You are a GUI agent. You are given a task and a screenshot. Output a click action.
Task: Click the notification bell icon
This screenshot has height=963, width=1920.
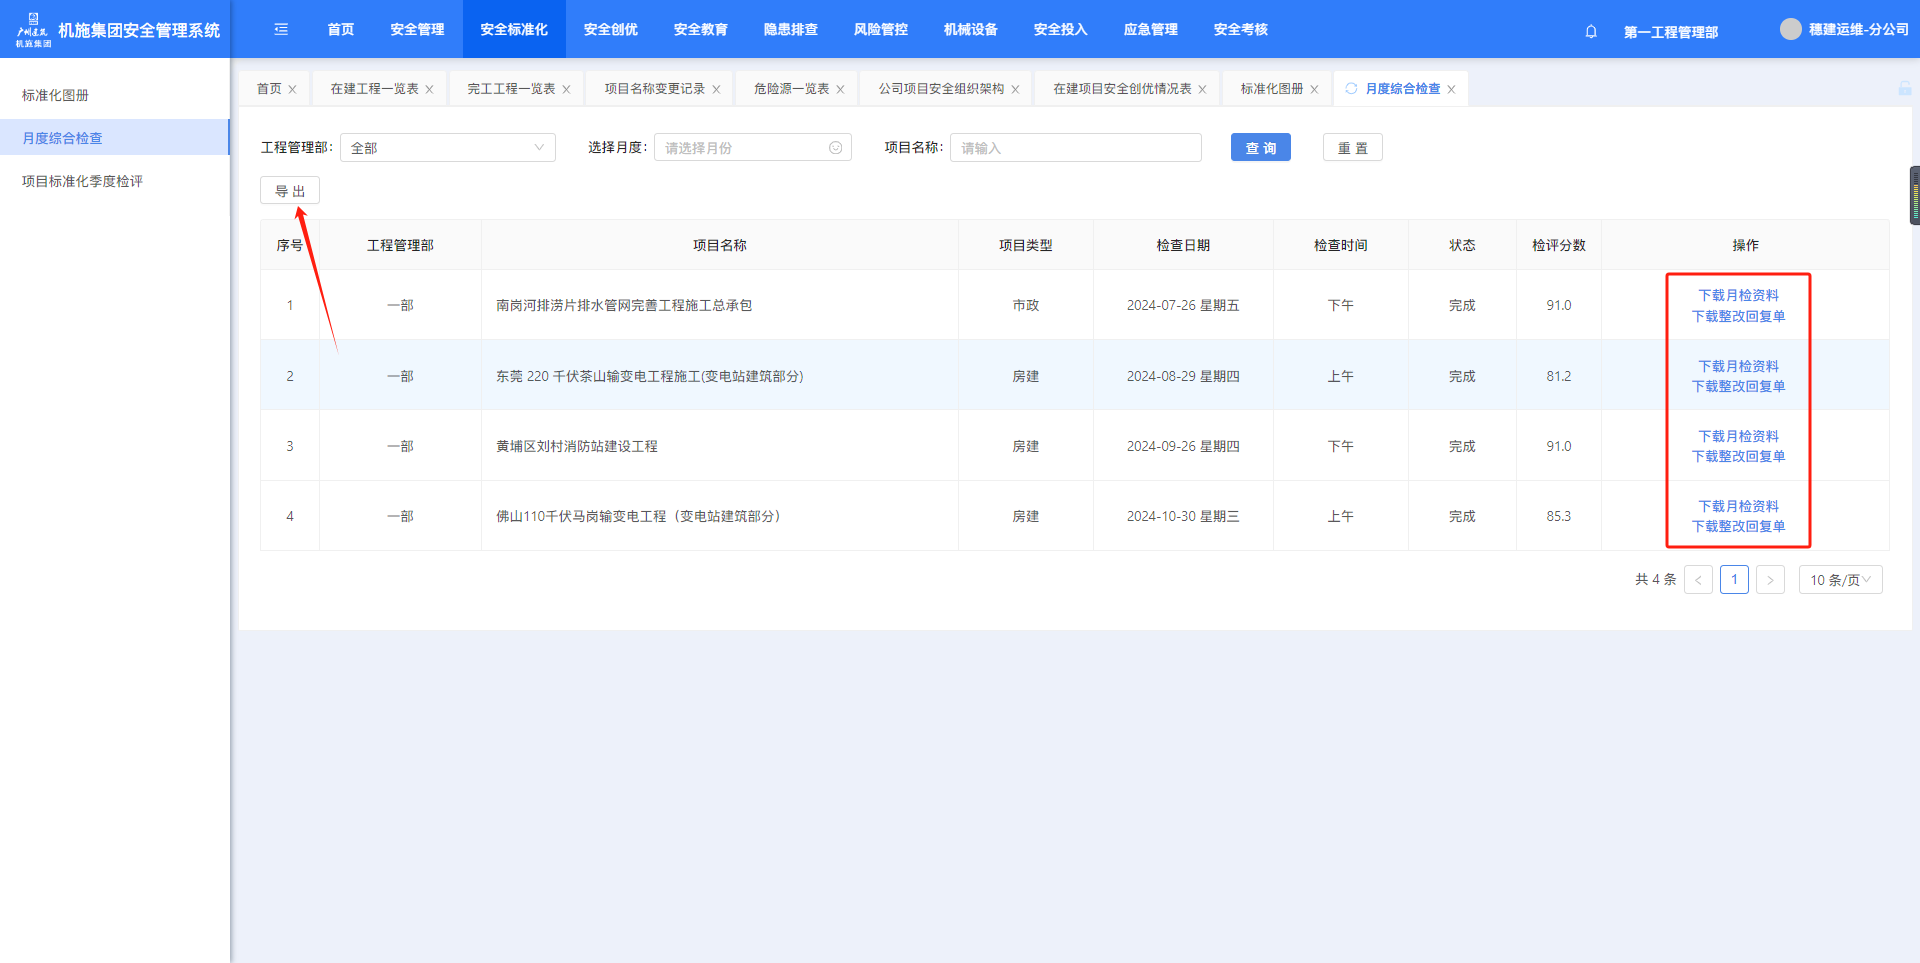click(x=1590, y=31)
